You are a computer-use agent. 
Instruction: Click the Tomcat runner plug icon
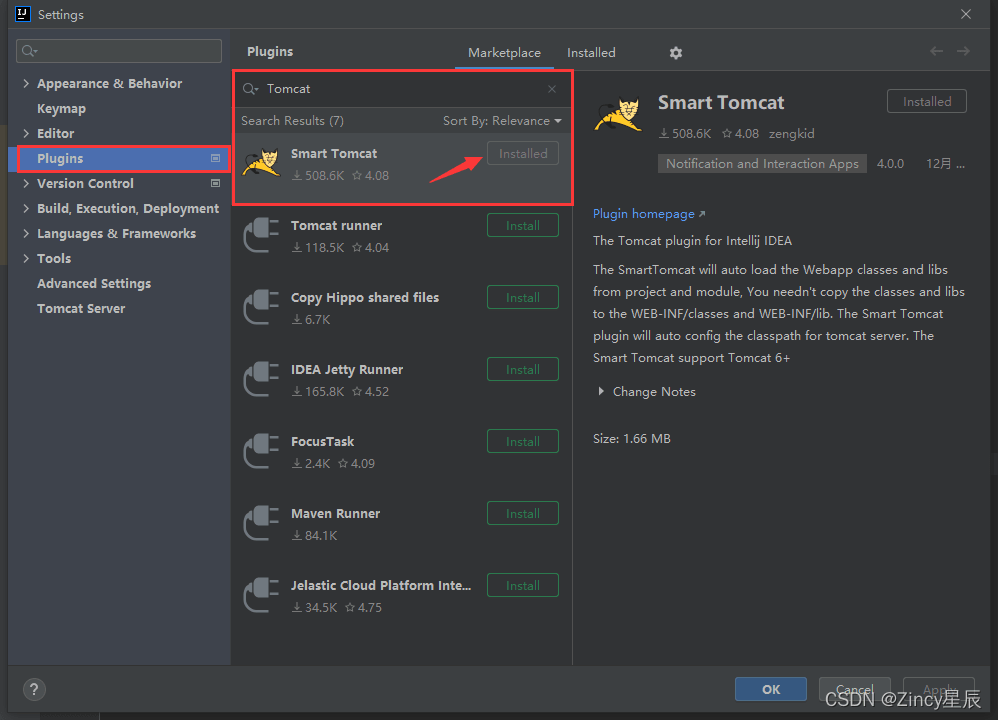pos(262,236)
